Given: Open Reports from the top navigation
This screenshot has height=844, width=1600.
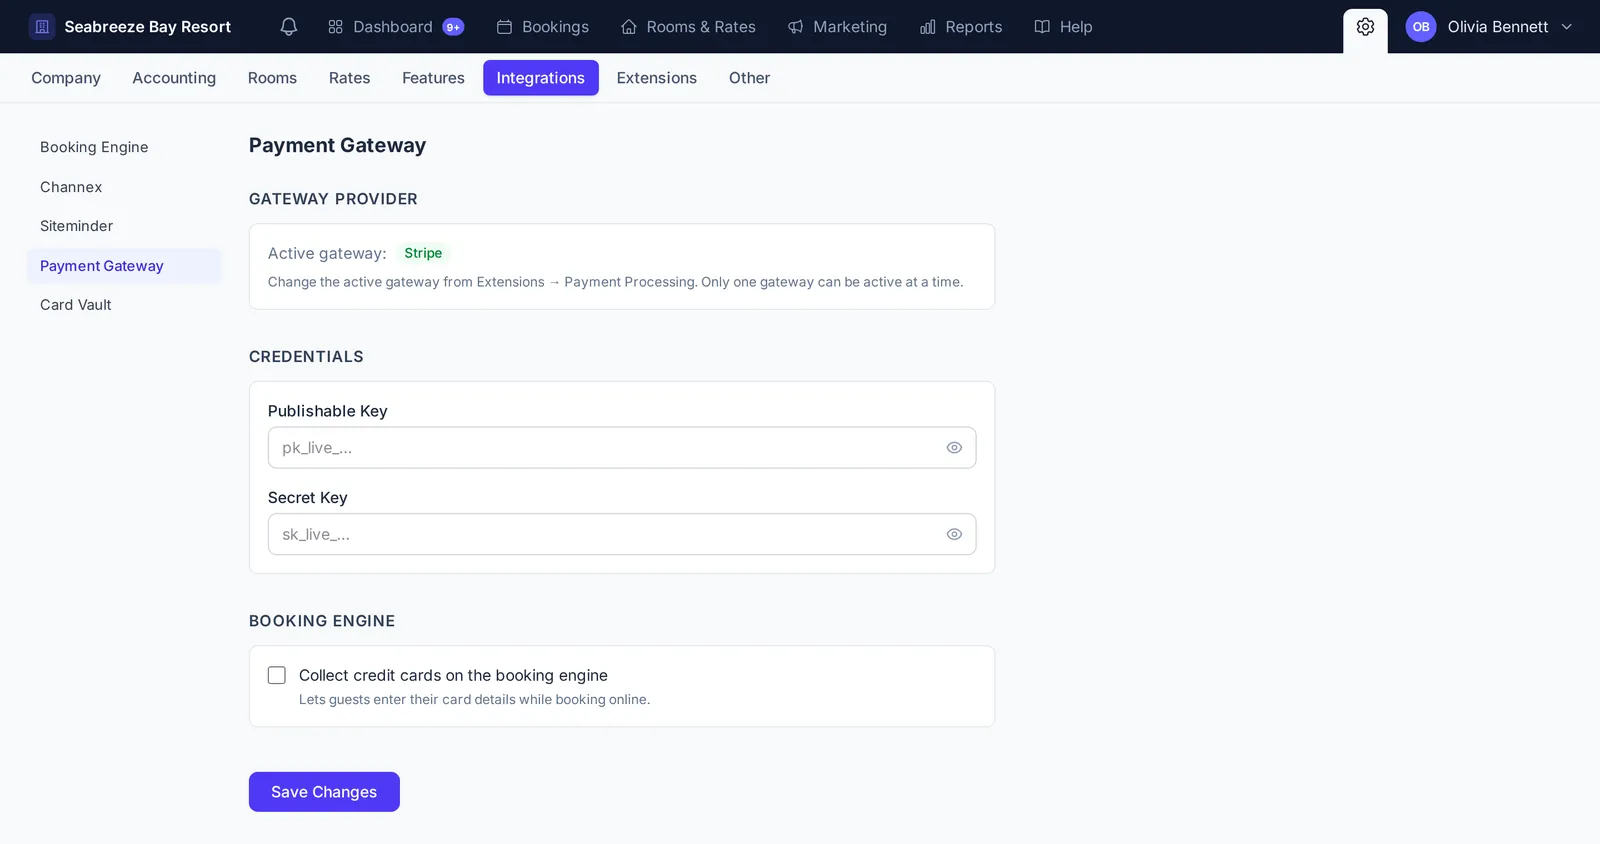Looking at the screenshot, I should tap(961, 27).
